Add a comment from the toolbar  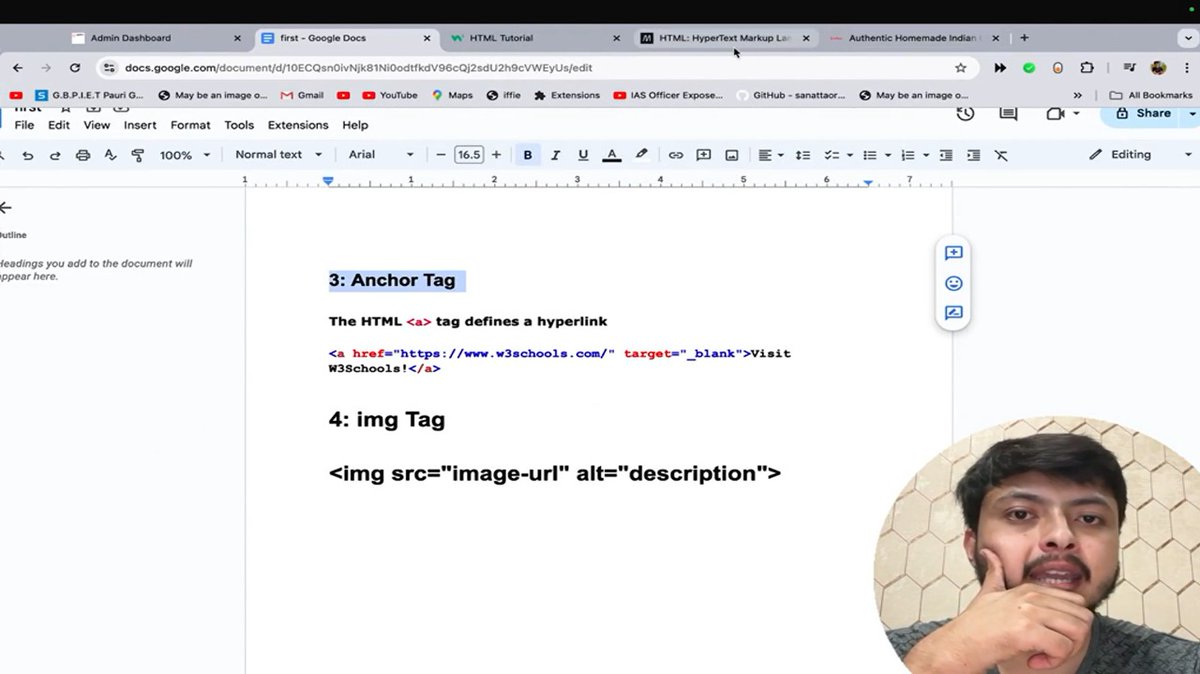coord(704,155)
